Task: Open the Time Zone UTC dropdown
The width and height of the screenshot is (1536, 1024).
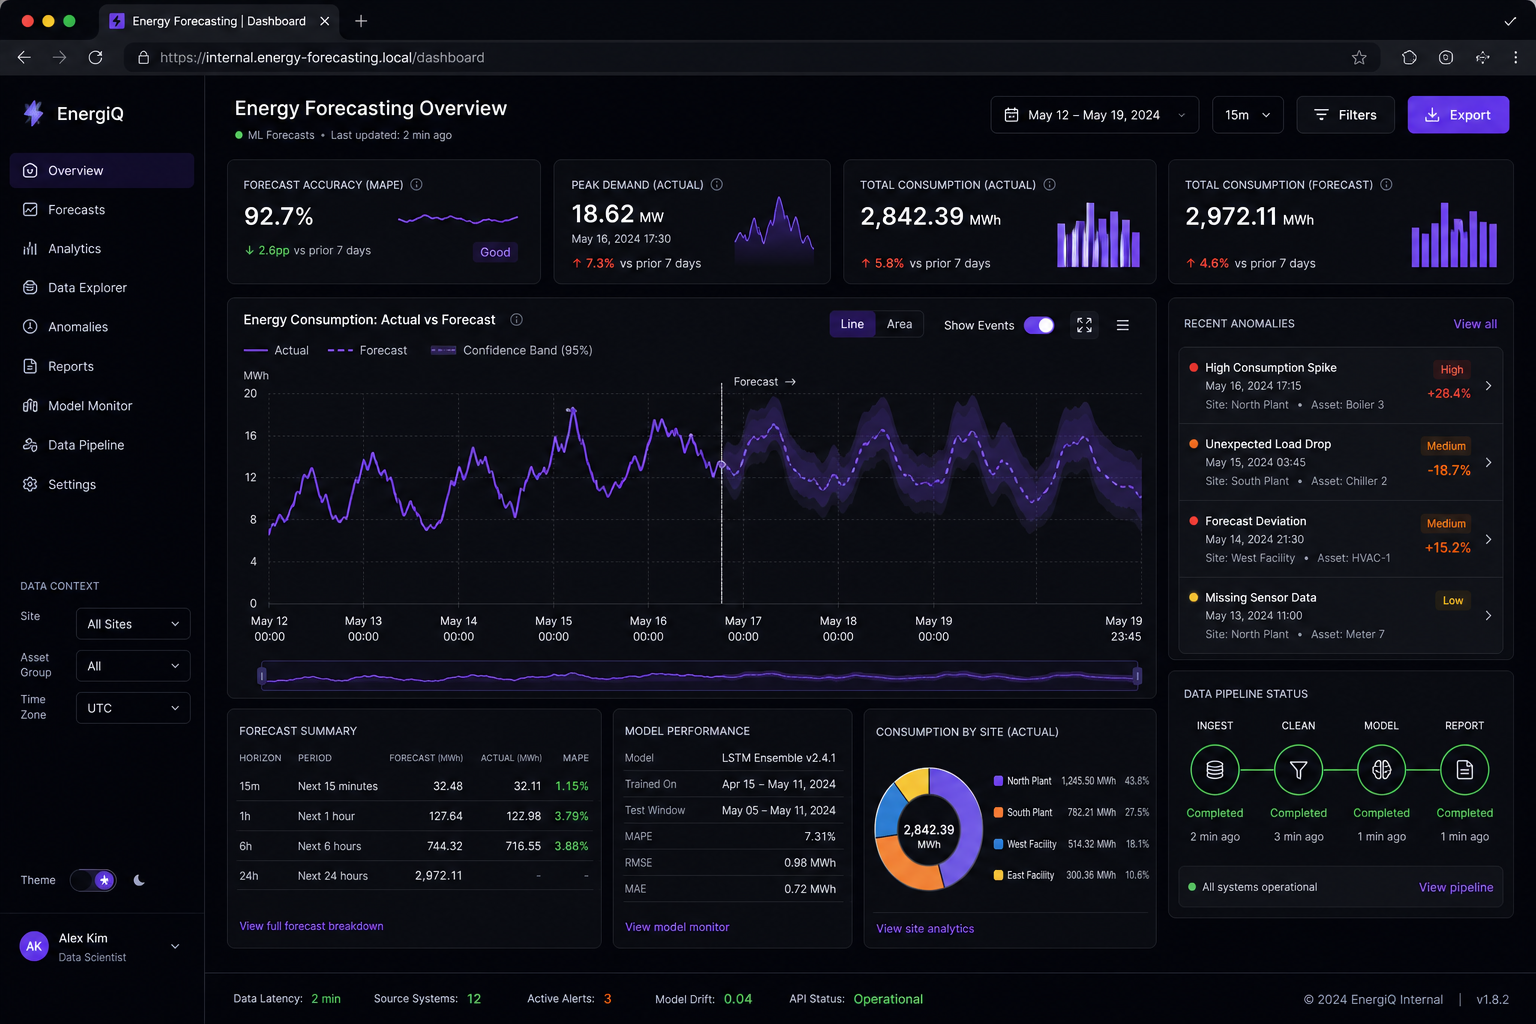Action: tap(133, 708)
